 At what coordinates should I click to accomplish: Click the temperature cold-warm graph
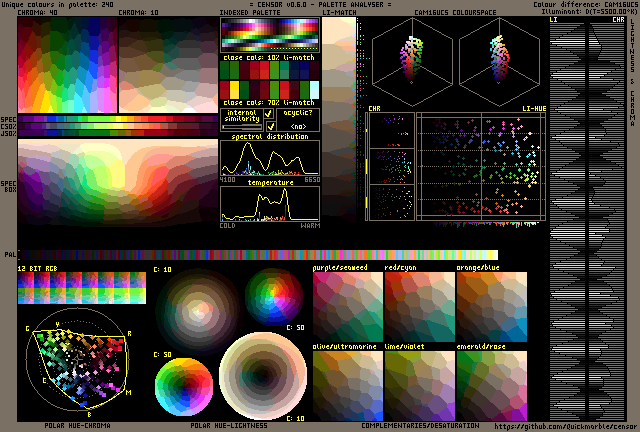pos(269,204)
